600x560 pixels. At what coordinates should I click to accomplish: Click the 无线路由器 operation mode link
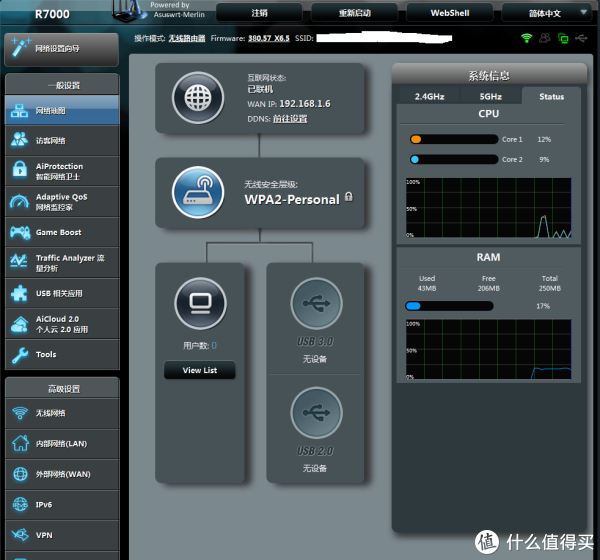coord(187,38)
